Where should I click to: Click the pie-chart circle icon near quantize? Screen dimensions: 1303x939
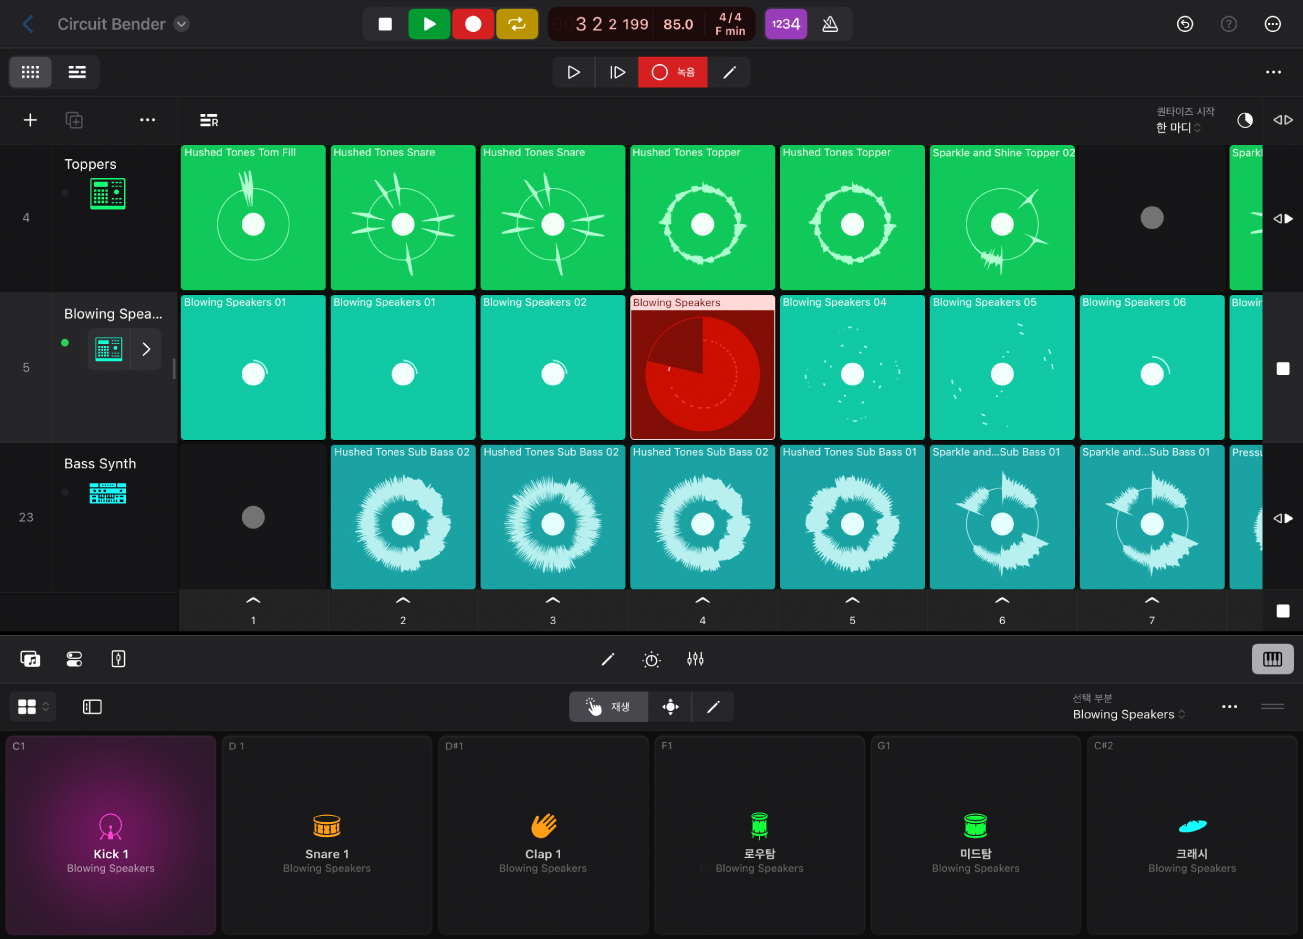[1245, 120]
